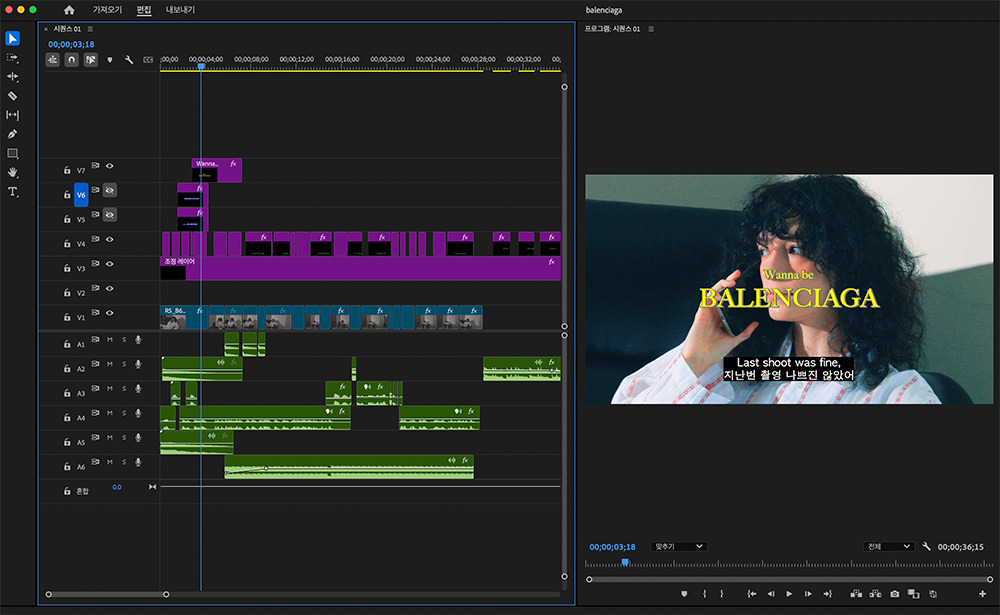Mark In point in program monitor
The width and height of the screenshot is (1000, 615).
tap(705, 594)
